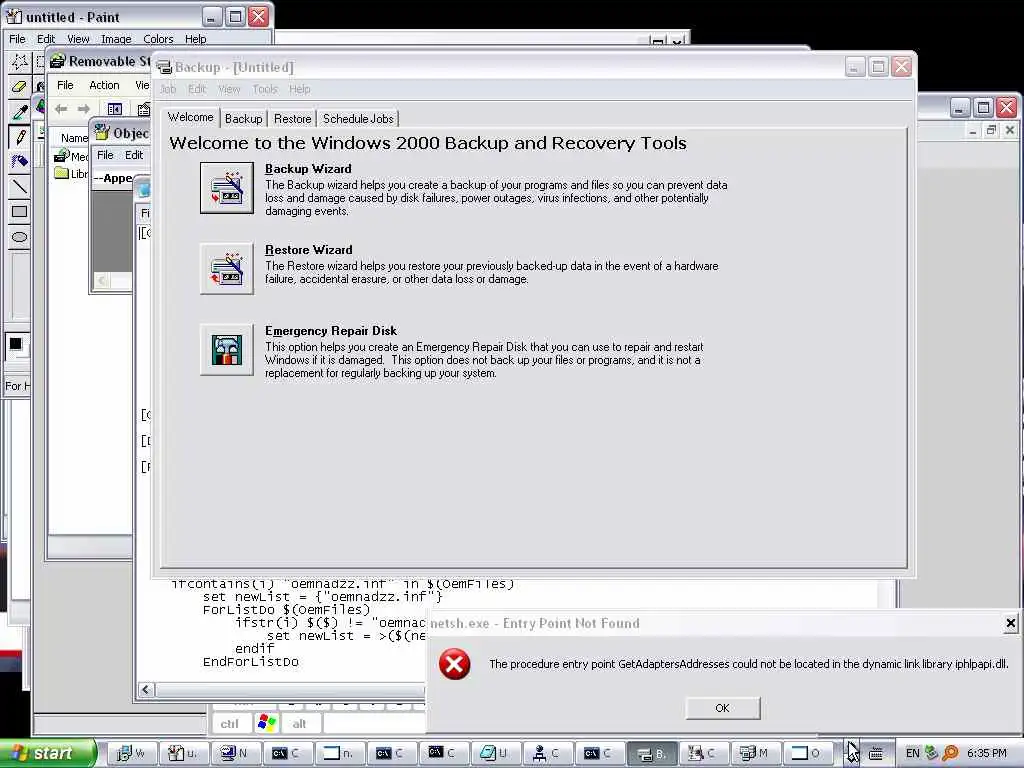Click the Backup window title bar icon
The height and width of the screenshot is (768, 1024).
pos(164,67)
